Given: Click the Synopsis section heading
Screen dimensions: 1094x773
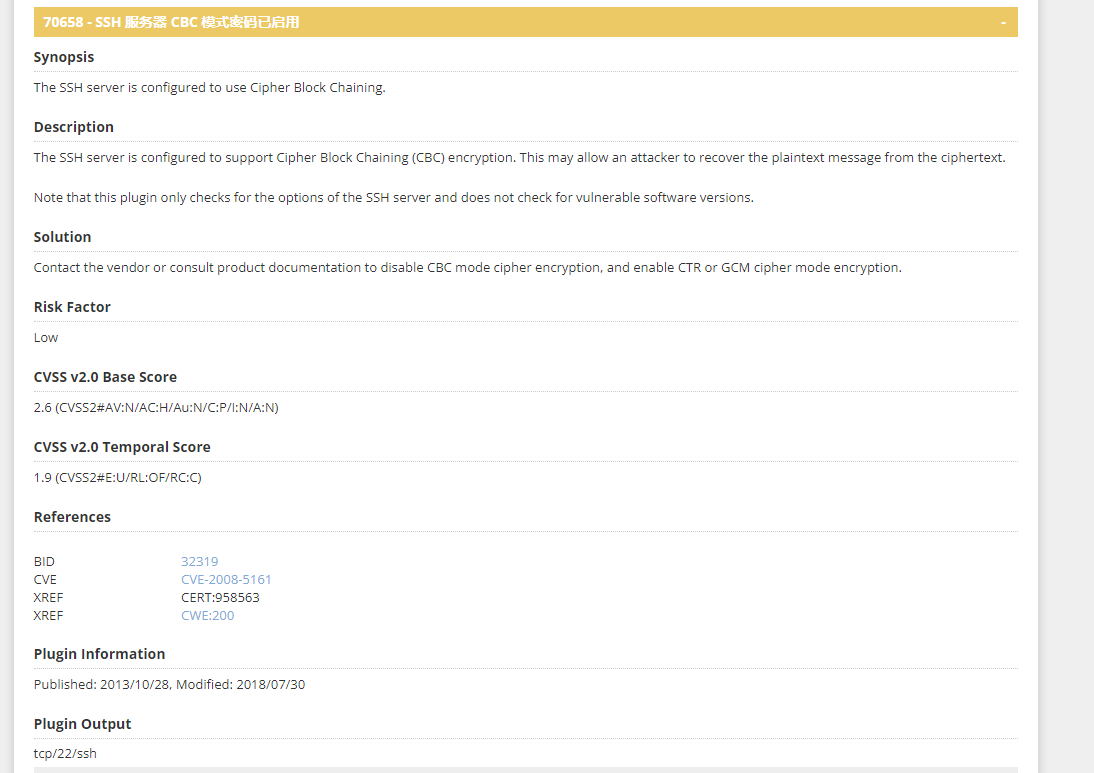Looking at the screenshot, I should click(x=64, y=57).
